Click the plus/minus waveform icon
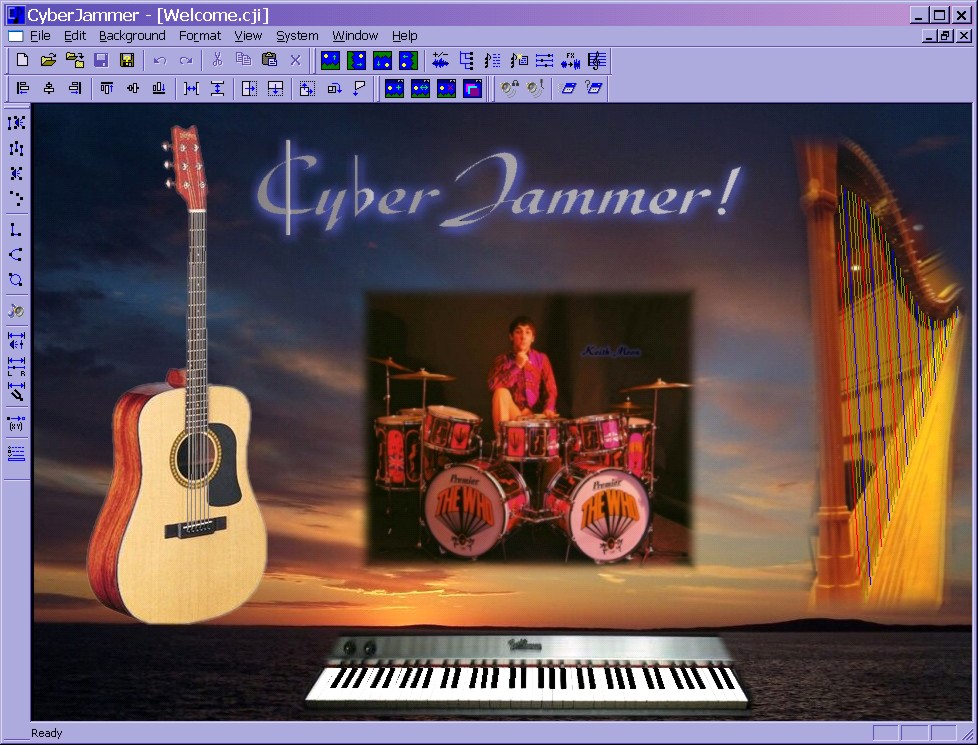Image resolution: width=978 pixels, height=745 pixels. 440,60
